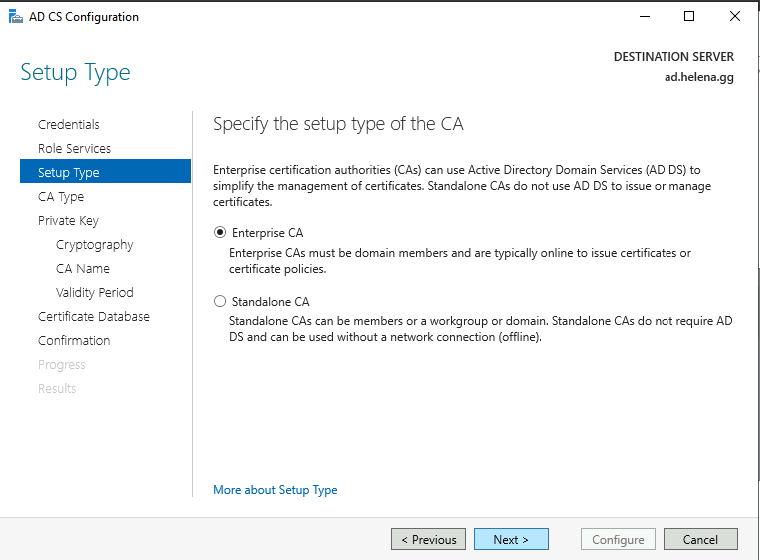This screenshot has width=760, height=560.
Task: Open the Private Key step
Action: [68, 221]
